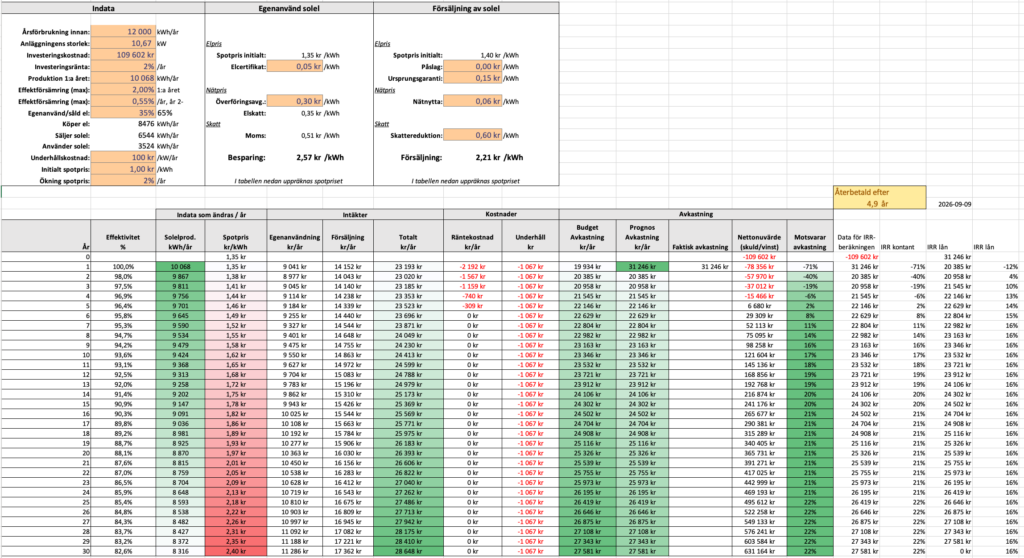Select the Indata som ändras / år header
Image resolution: width=1024 pixels, height=558 pixels.
pos(211,214)
